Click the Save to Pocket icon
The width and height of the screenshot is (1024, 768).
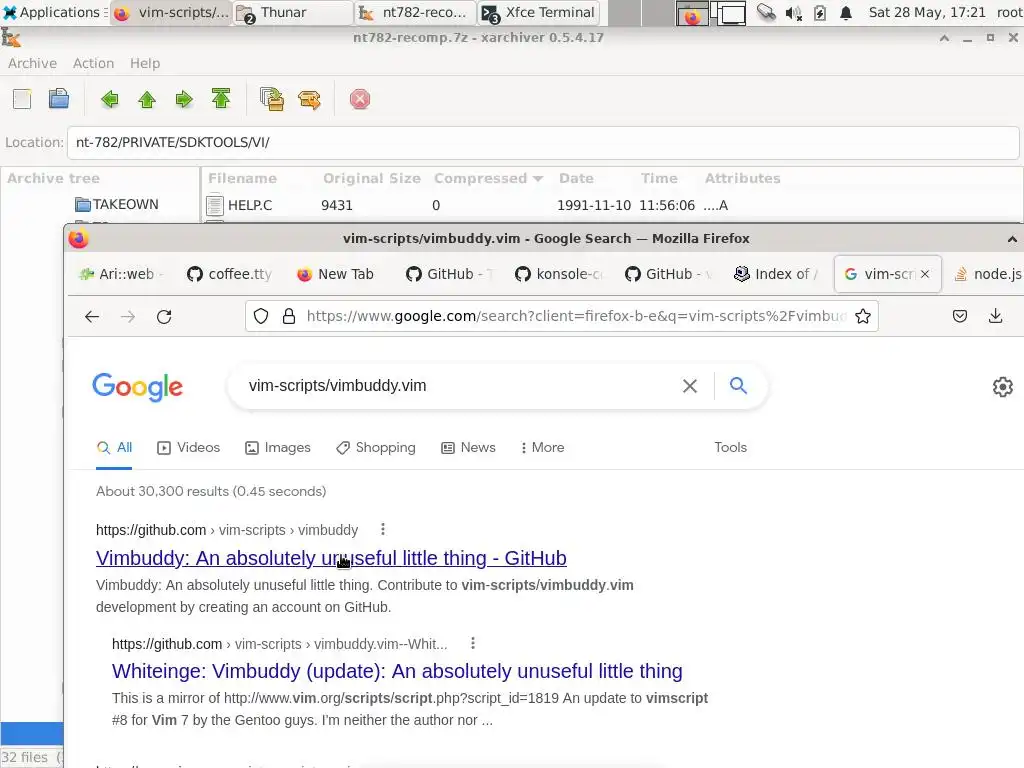coord(959,317)
